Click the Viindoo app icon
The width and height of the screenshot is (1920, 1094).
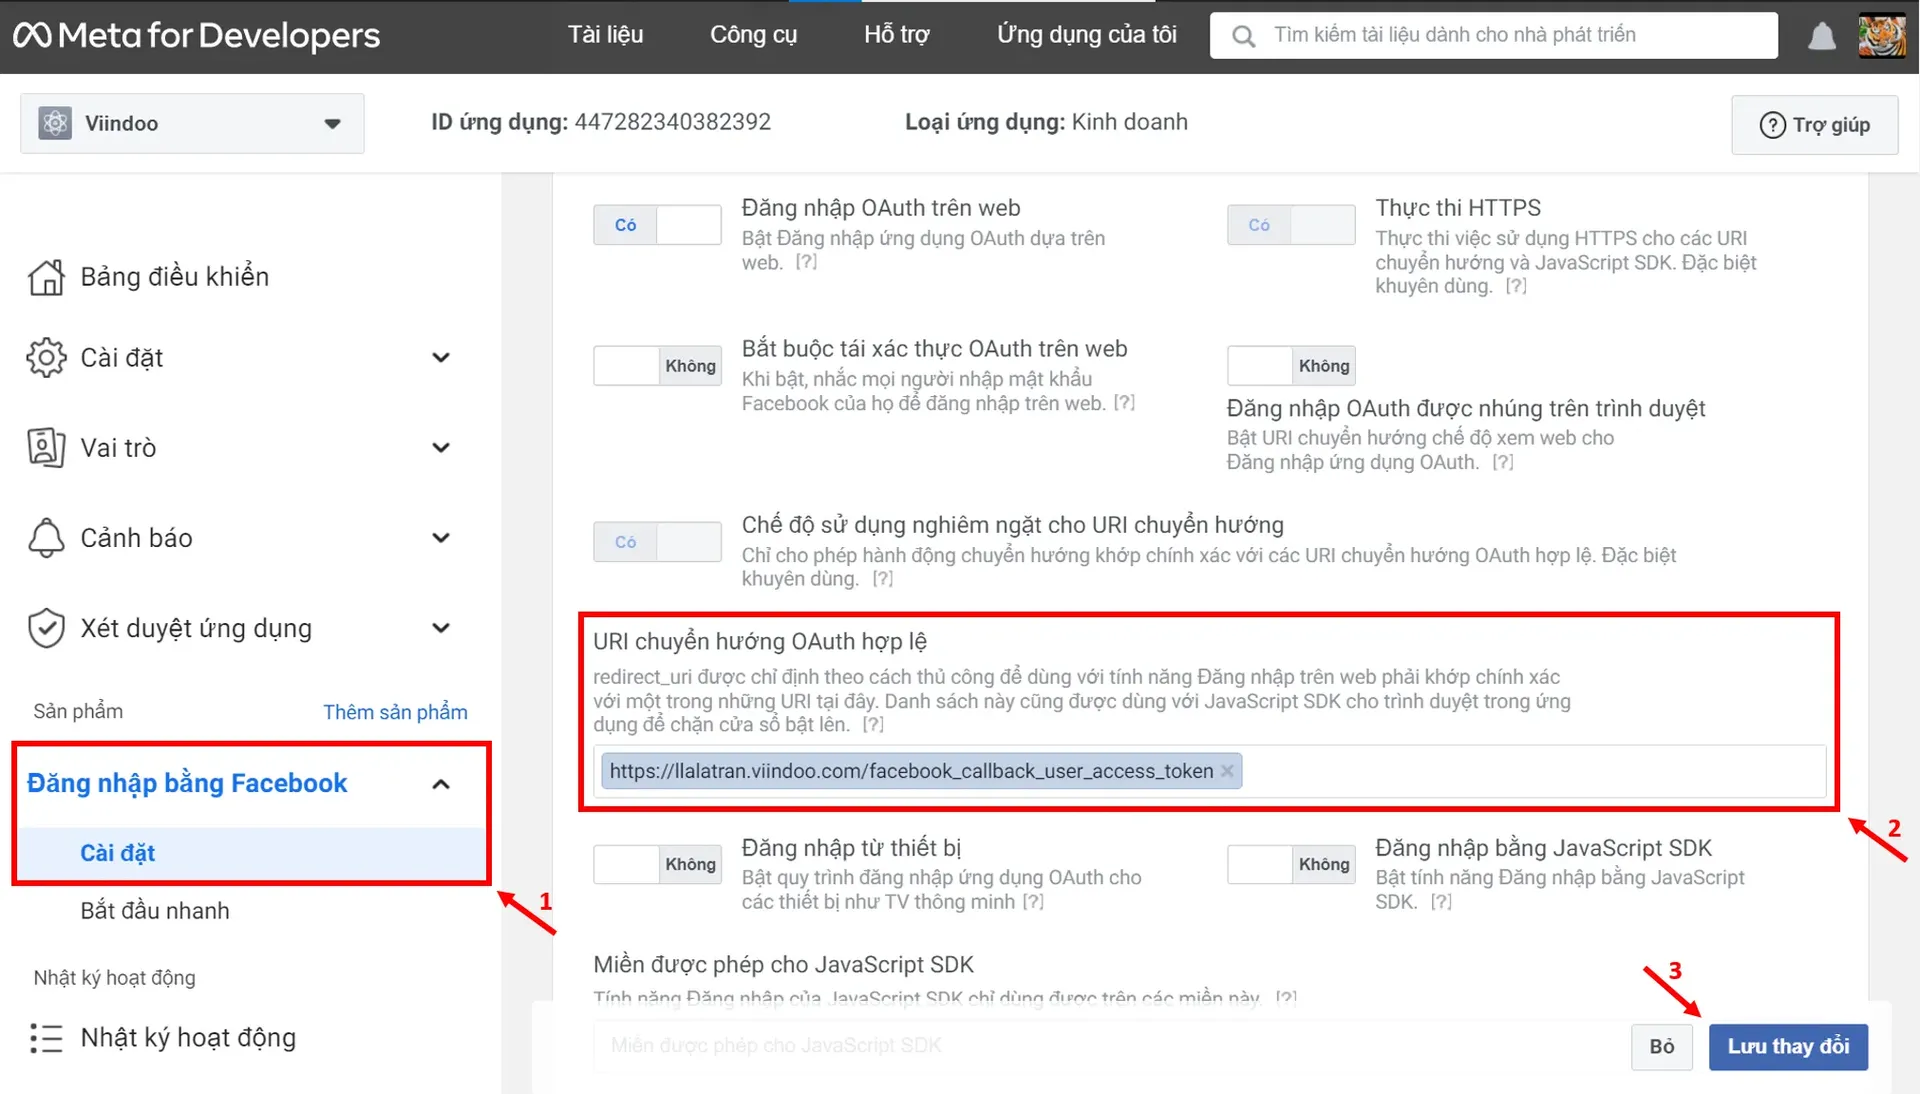pos(55,123)
